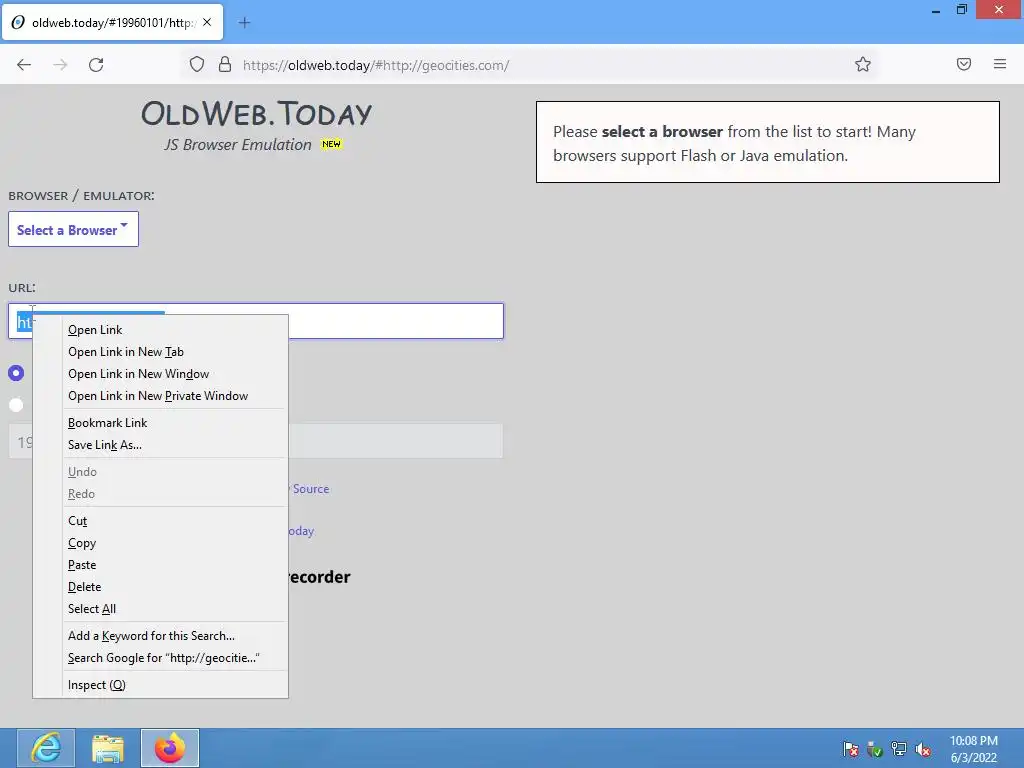Expand the Select a Browser dropdown
Screen dimensions: 1024x768
73,229
